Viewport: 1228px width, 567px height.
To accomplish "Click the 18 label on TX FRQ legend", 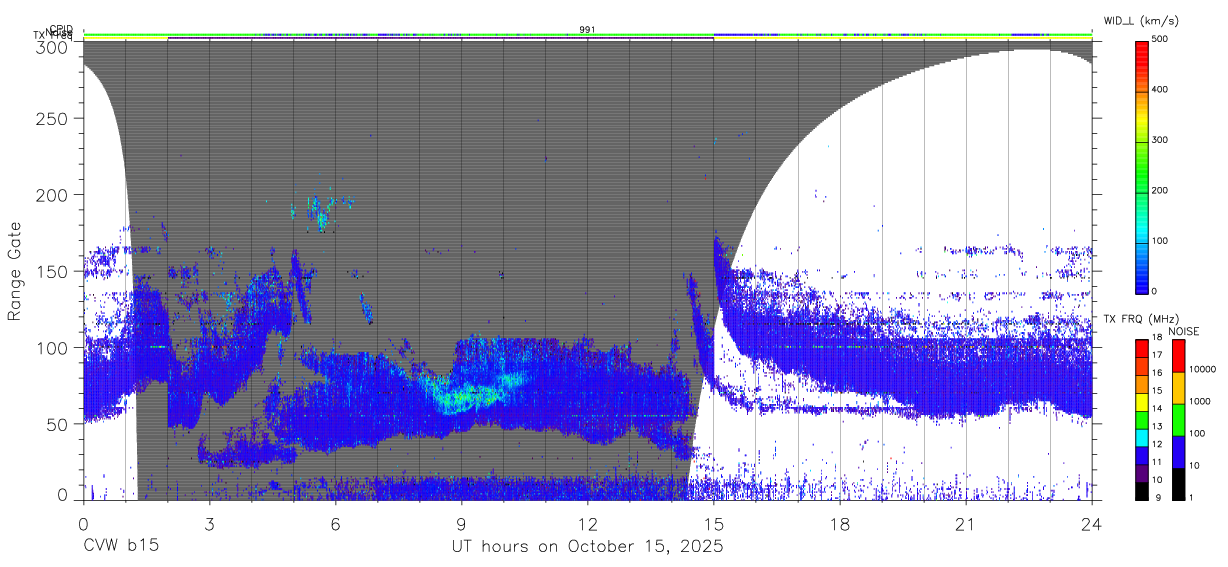I will coord(1156,337).
